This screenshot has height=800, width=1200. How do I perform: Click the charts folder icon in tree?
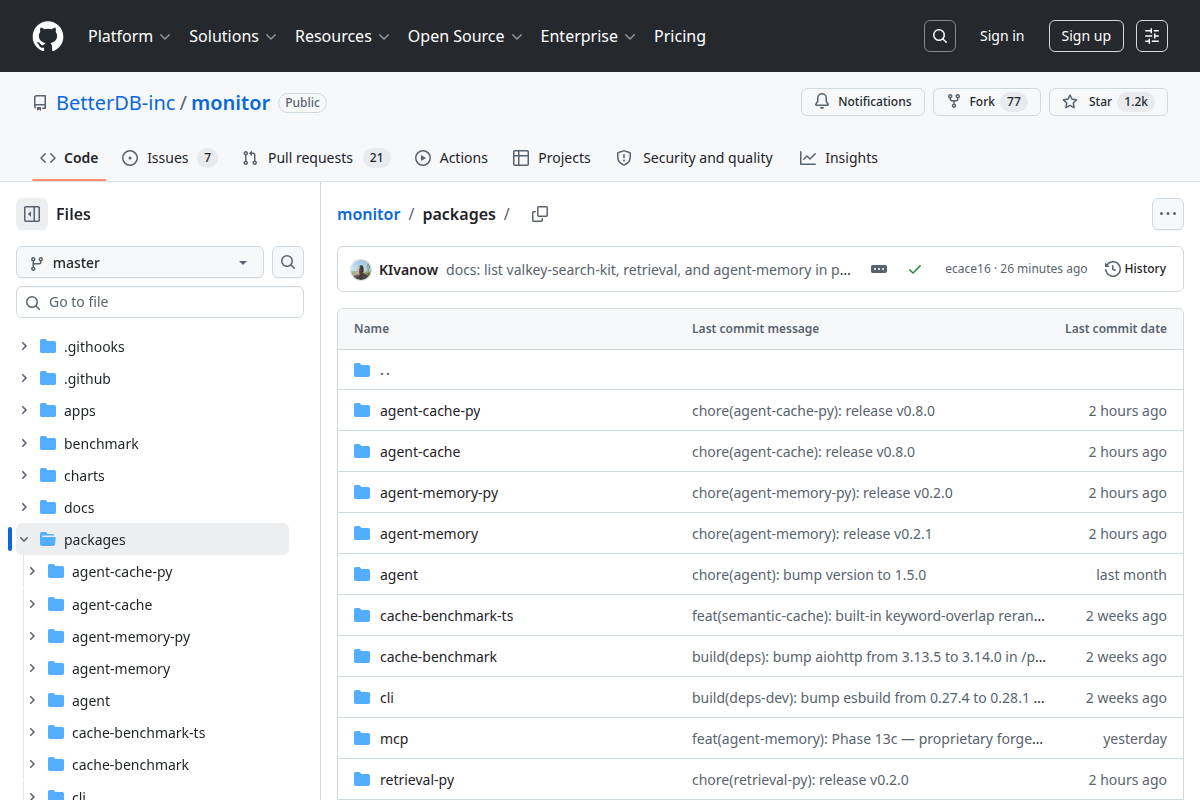click(x=47, y=476)
